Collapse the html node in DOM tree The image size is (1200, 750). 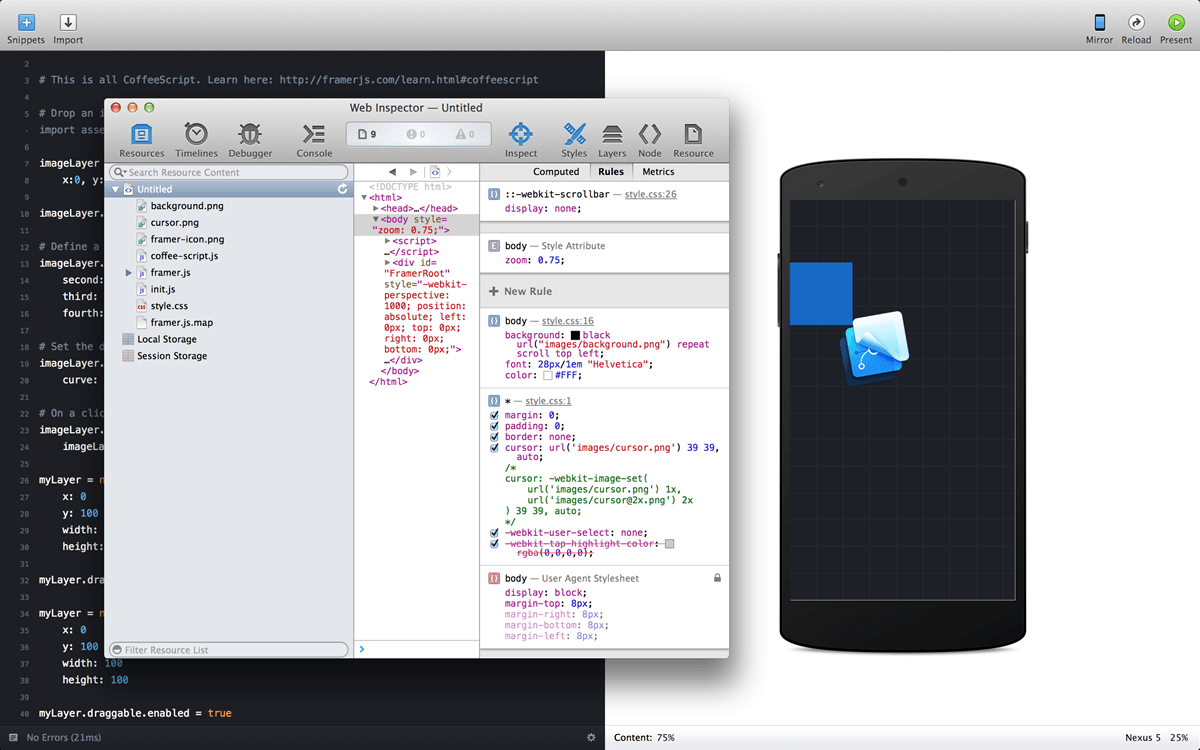[x=365, y=198]
